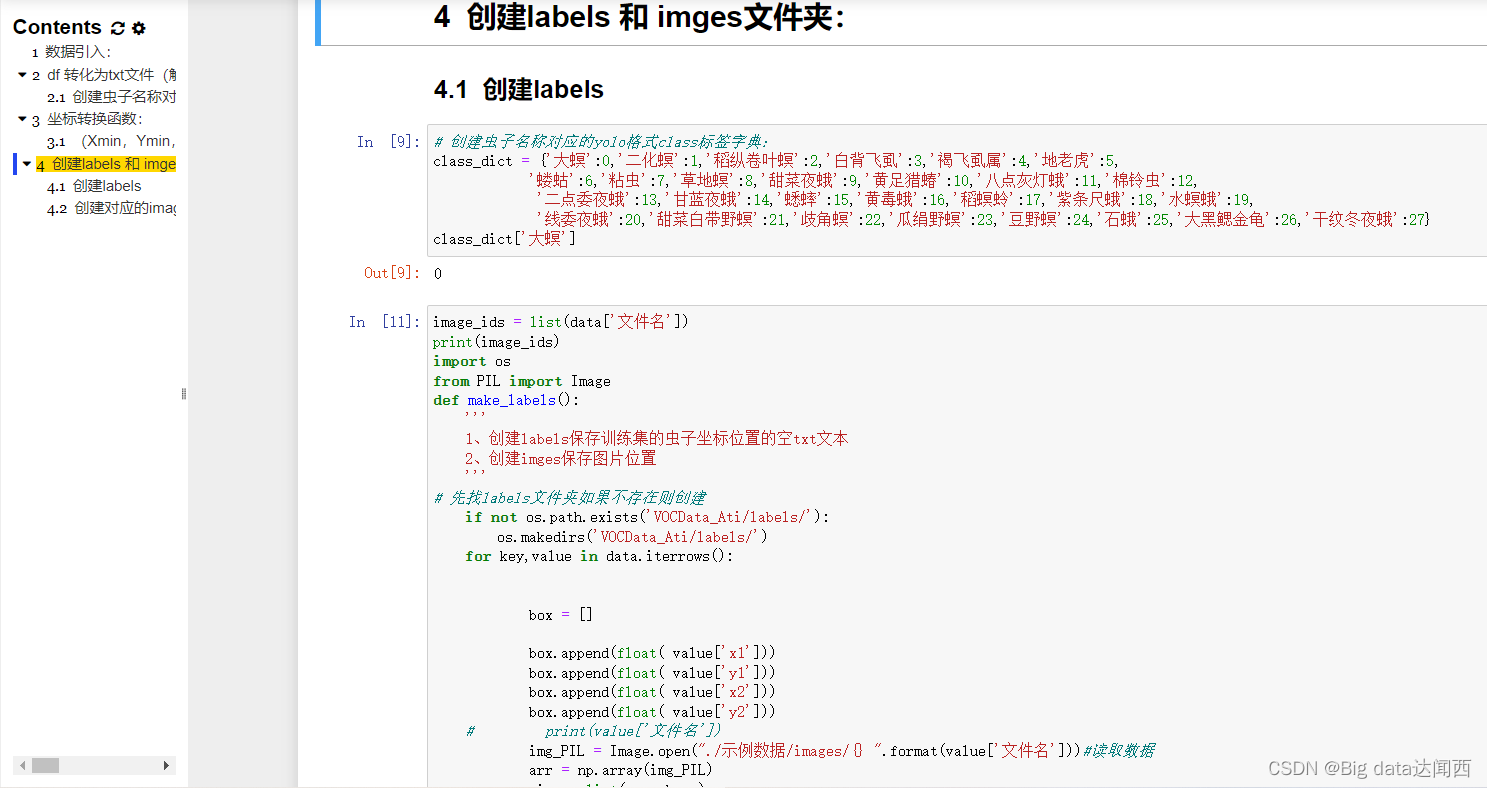Open table of contents settings gear
This screenshot has height=788, width=1487.
pos(139,28)
